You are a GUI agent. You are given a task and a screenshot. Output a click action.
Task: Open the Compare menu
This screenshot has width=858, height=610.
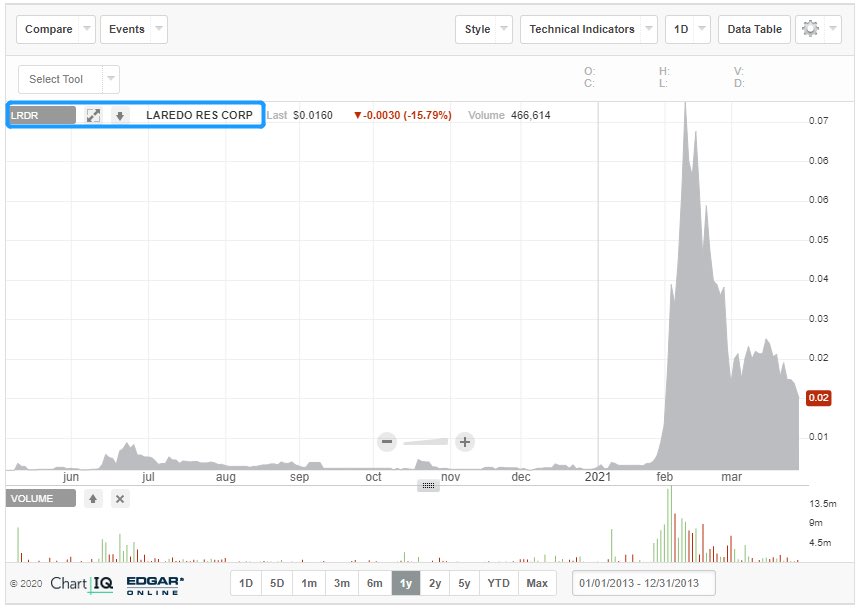pyautogui.click(x=55, y=29)
